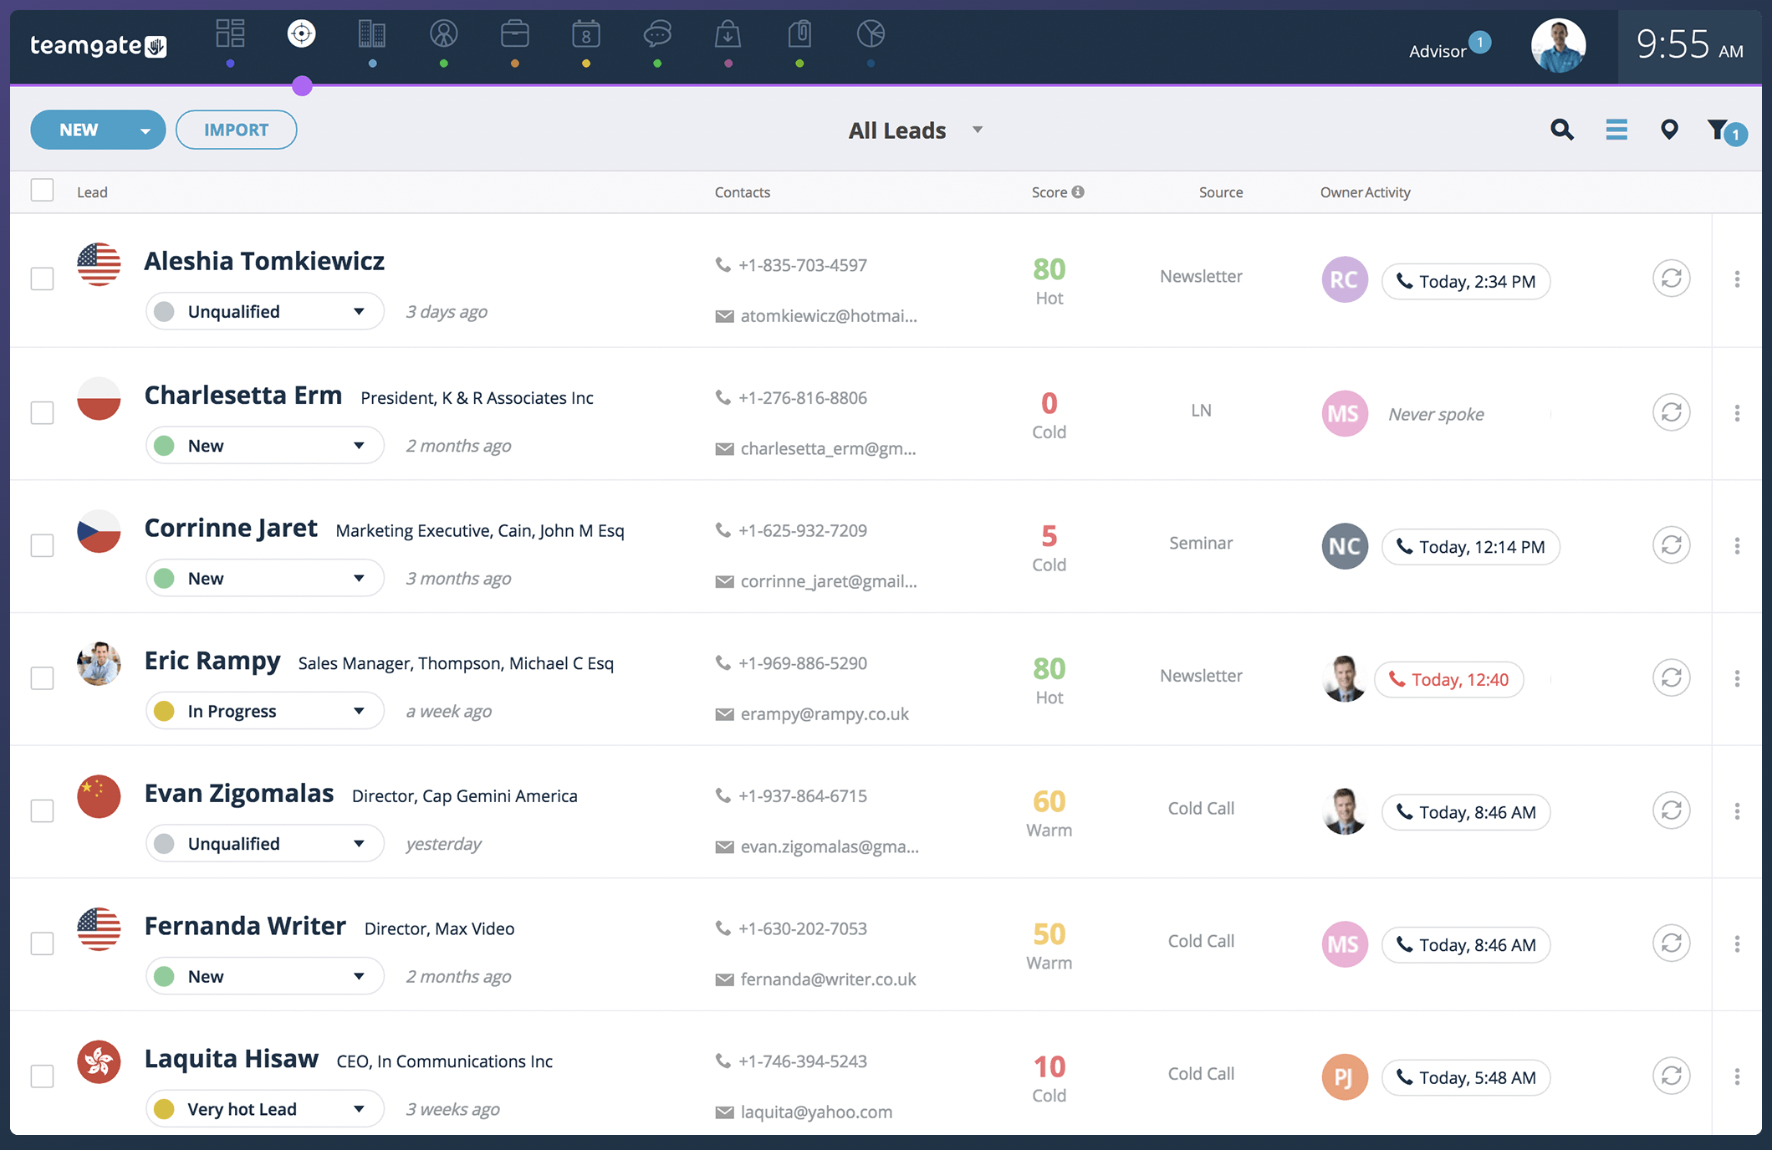Viewport: 1772px width, 1150px height.
Task: Open the Leads target icon in navigation
Action: [x=301, y=34]
